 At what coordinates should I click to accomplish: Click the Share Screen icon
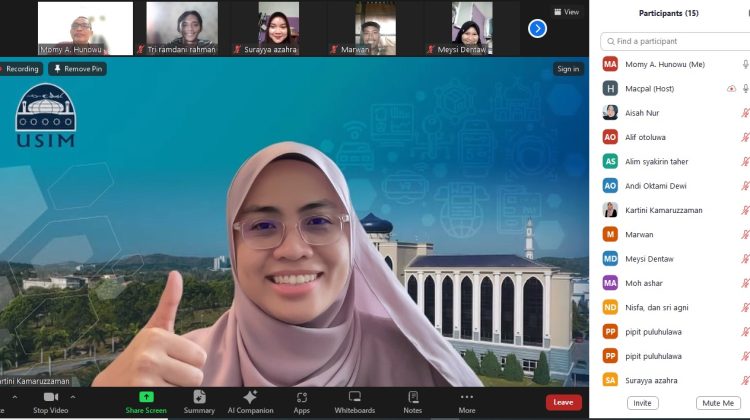(x=146, y=397)
